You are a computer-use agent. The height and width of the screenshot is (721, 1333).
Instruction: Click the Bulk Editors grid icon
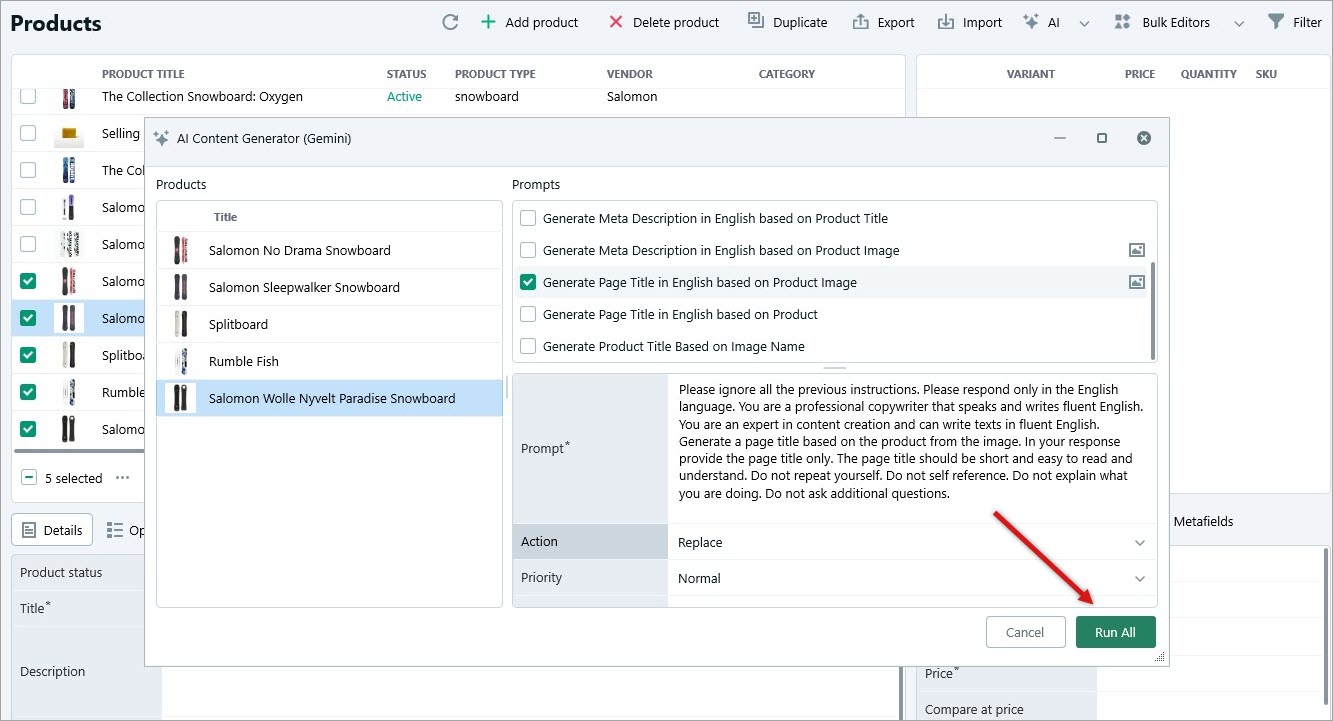pos(1122,22)
